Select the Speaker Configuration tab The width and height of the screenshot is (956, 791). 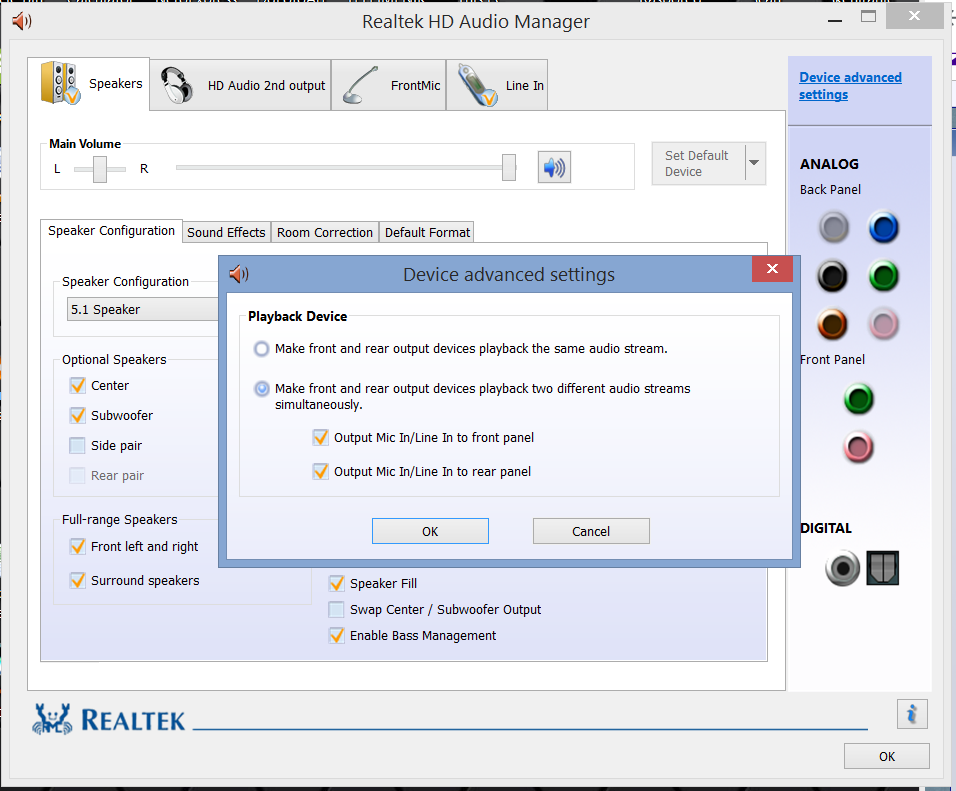pos(112,231)
